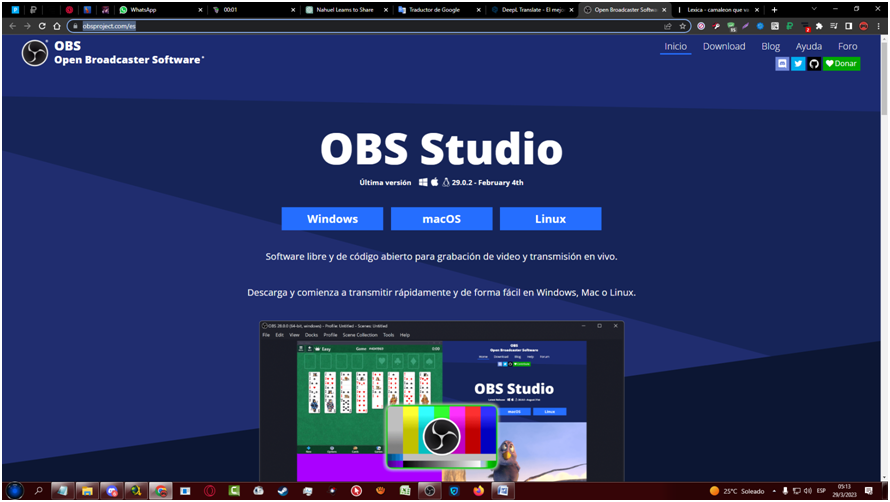890x502 pixels.
Task: Open the Foro nav link
Action: [847, 47]
